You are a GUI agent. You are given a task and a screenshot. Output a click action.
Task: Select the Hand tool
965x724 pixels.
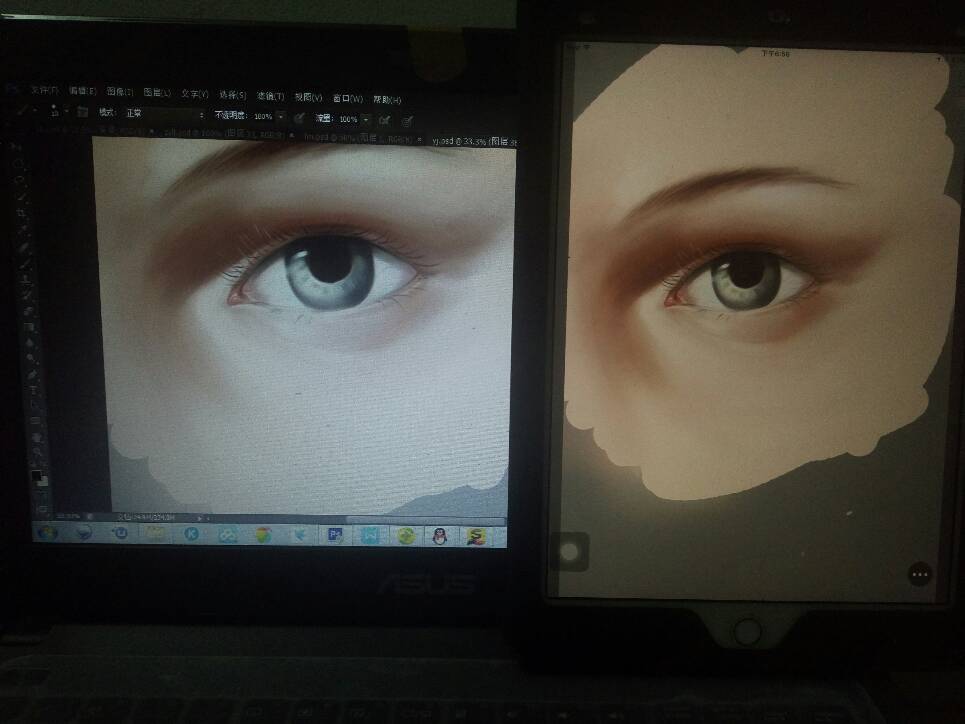(37, 438)
